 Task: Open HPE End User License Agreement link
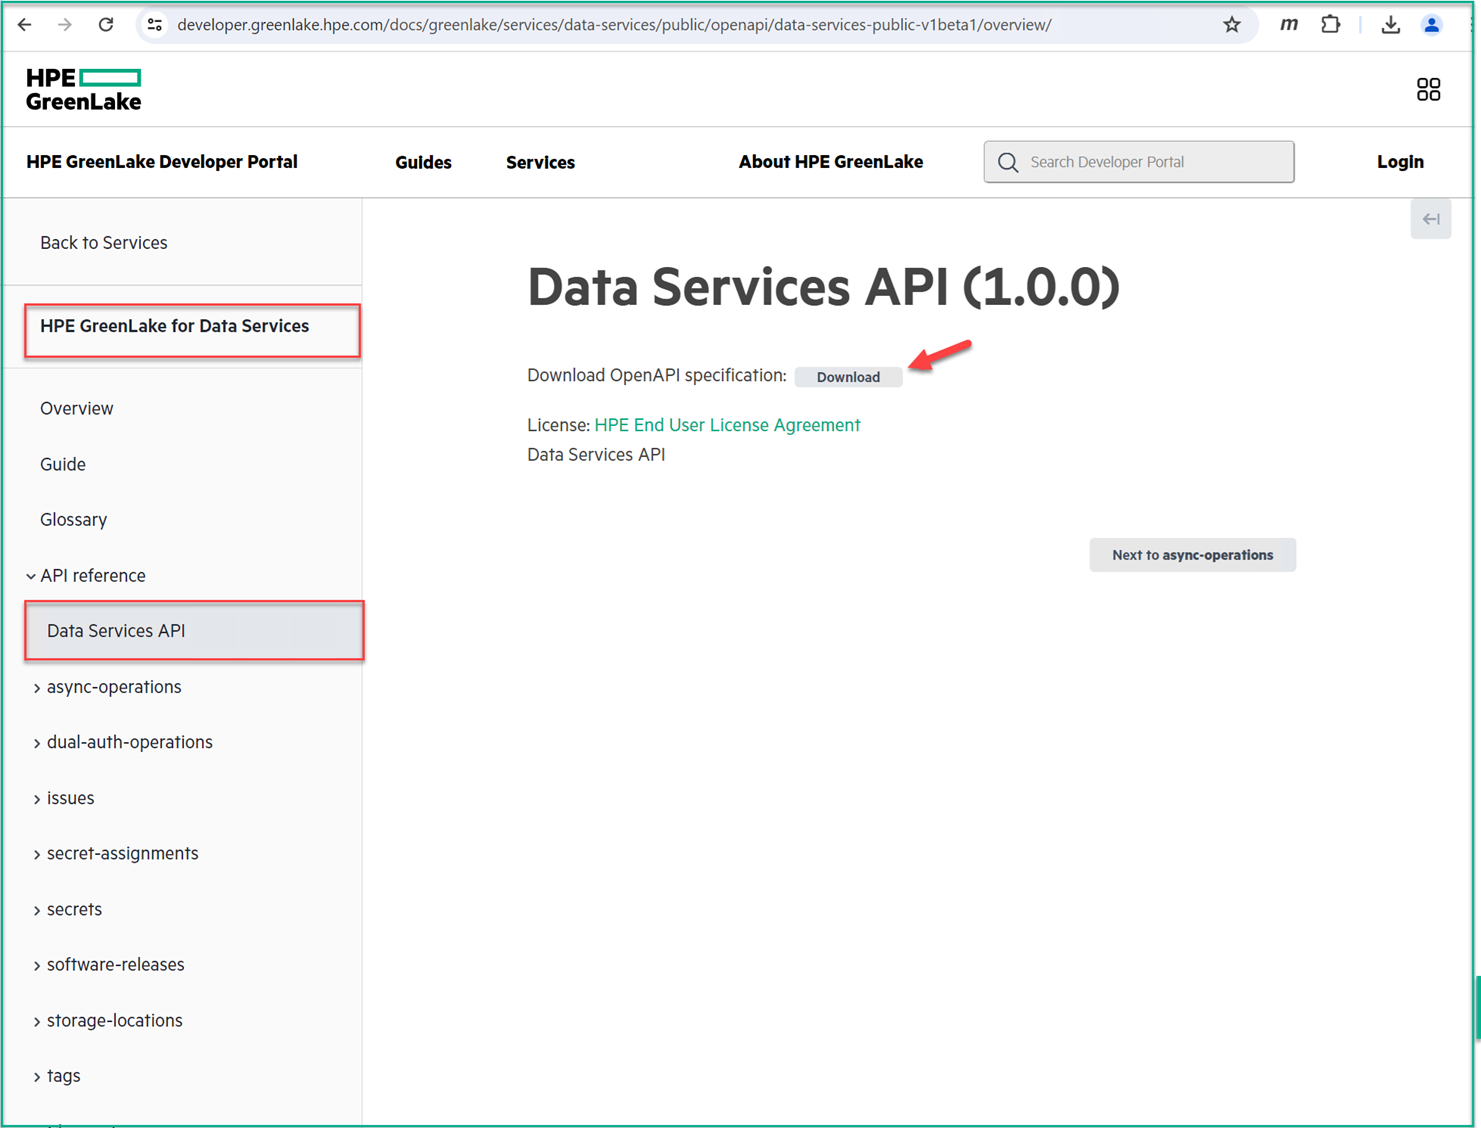pos(727,425)
